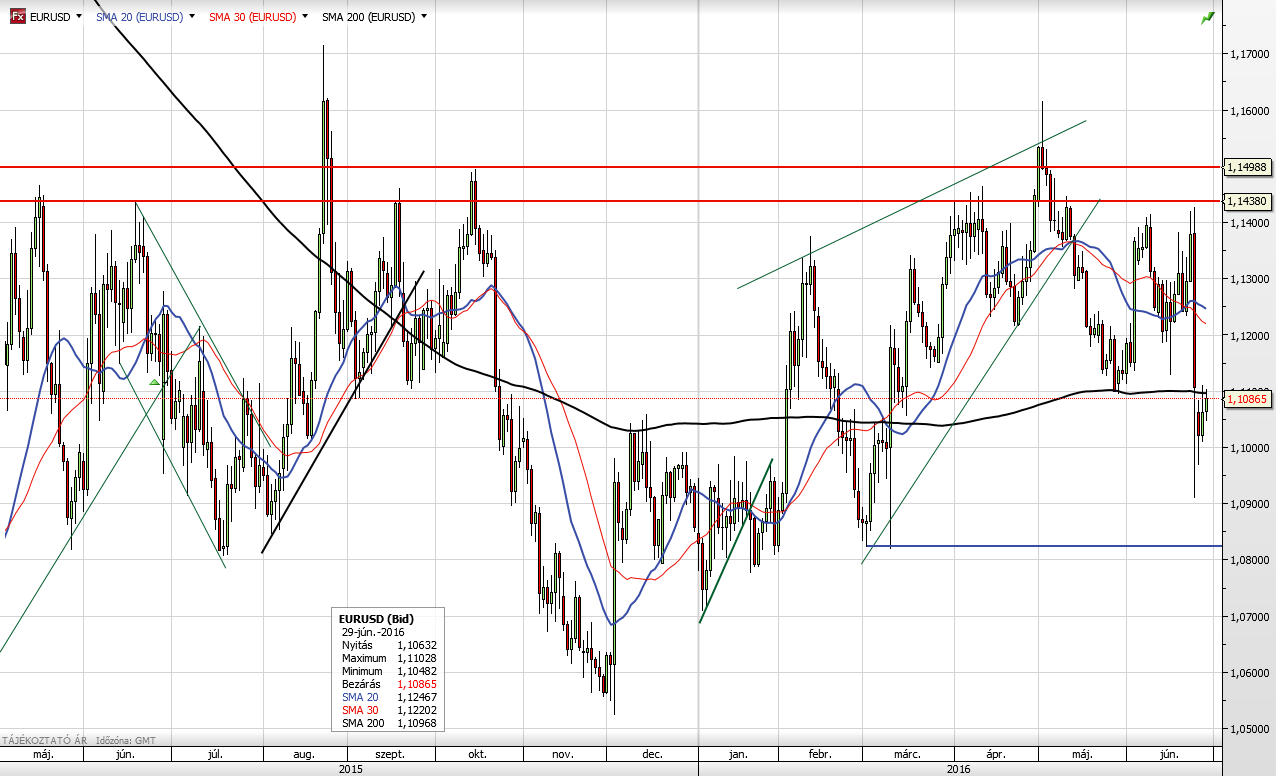Click the 1,07000 price axis label
Image resolution: width=1276 pixels, height=776 pixels.
pyautogui.click(x=1252, y=617)
